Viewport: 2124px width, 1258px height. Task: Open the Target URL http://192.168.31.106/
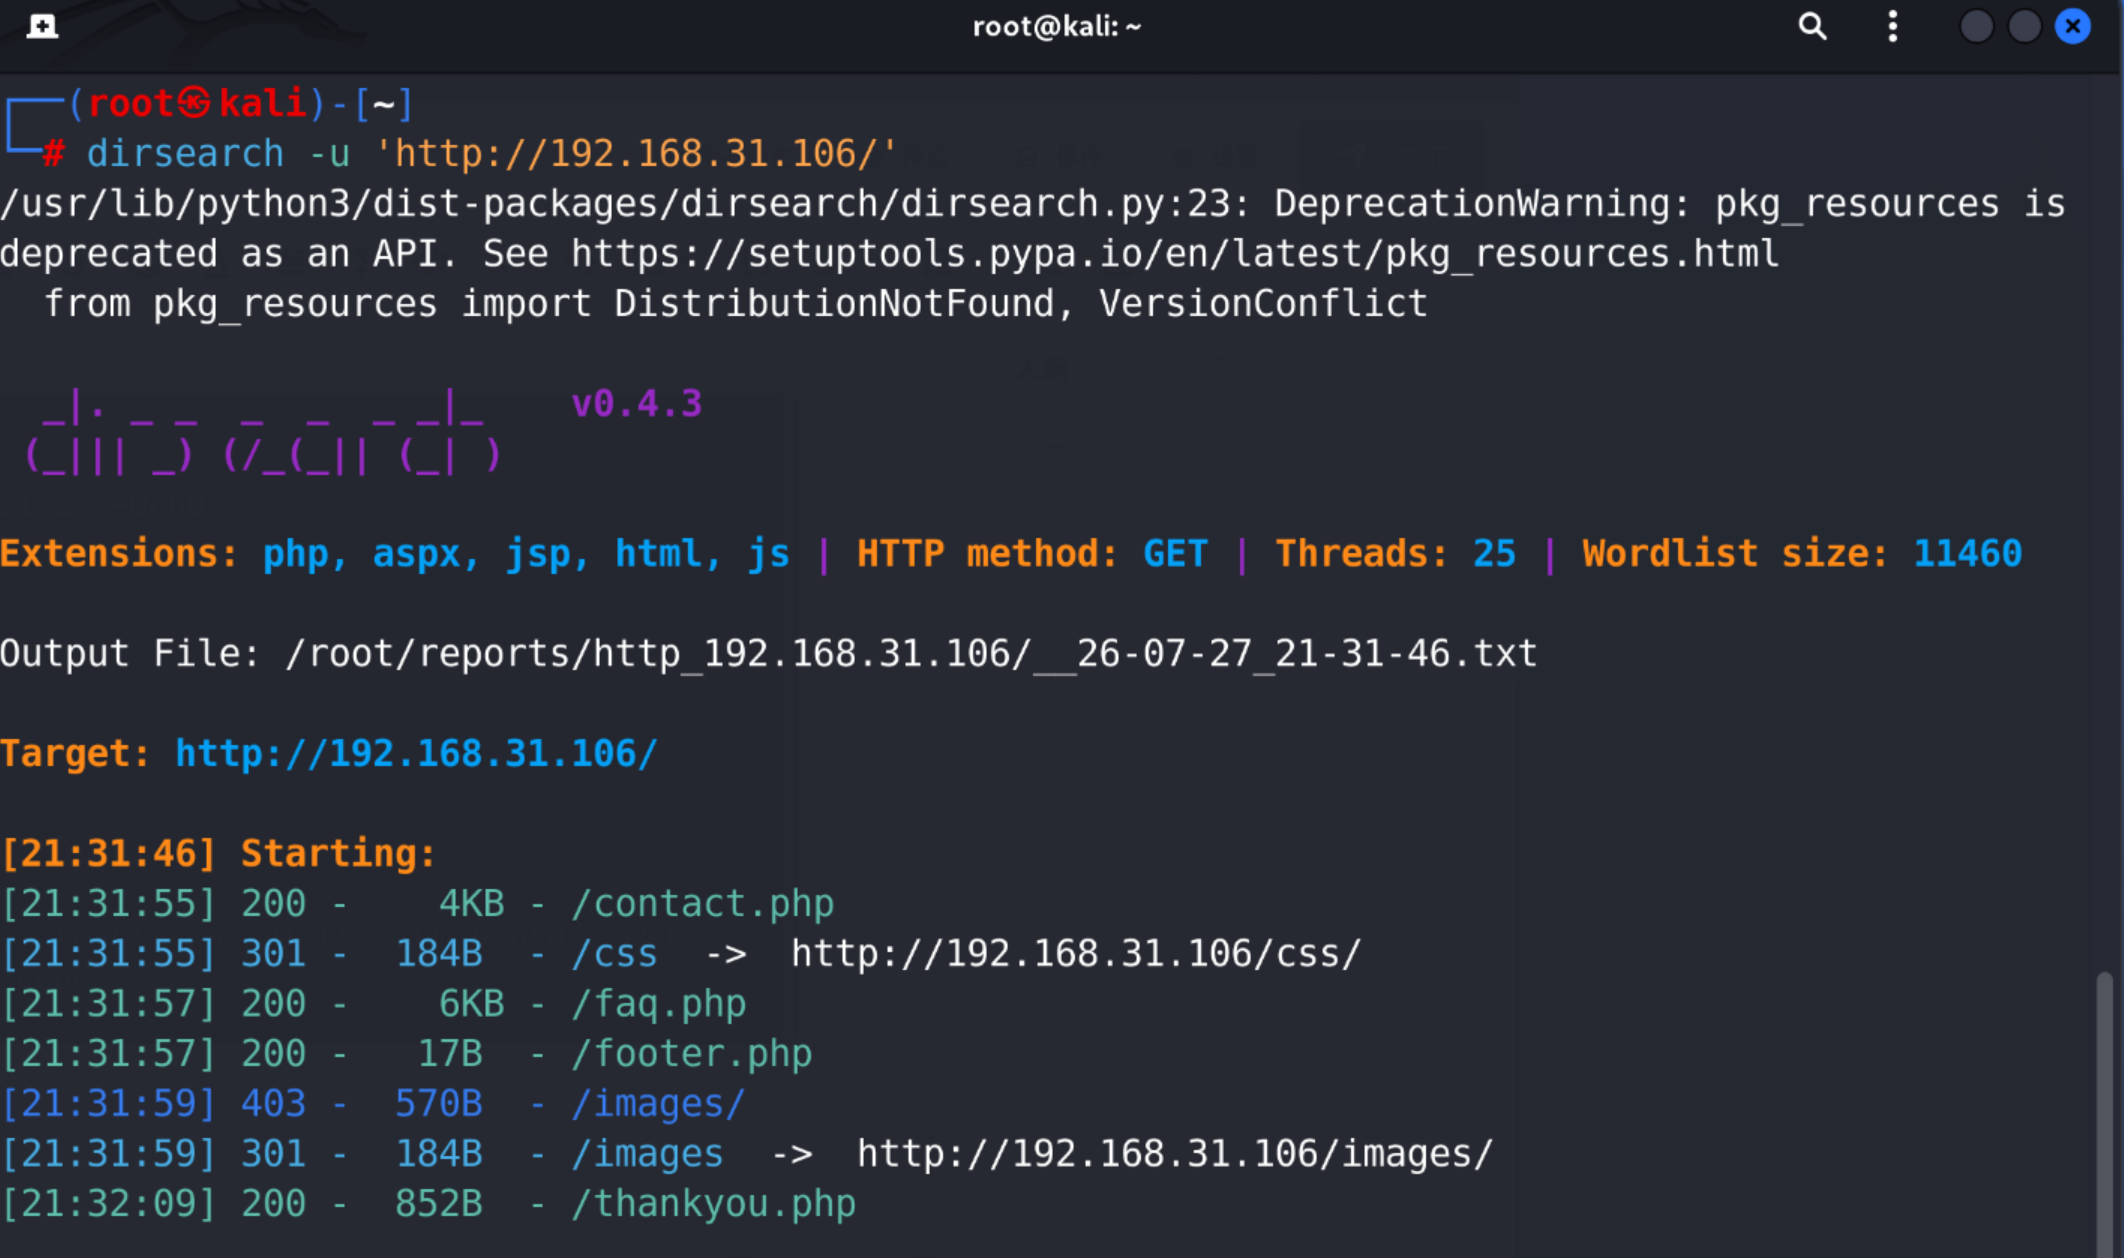416,754
